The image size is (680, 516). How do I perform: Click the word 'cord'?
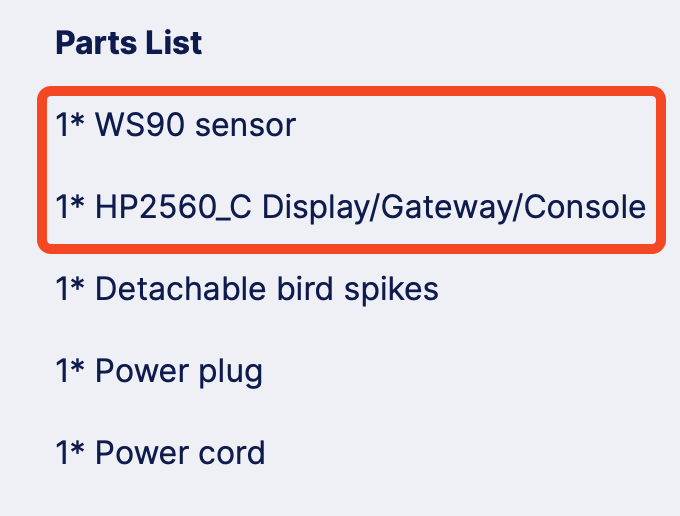[x=231, y=453]
